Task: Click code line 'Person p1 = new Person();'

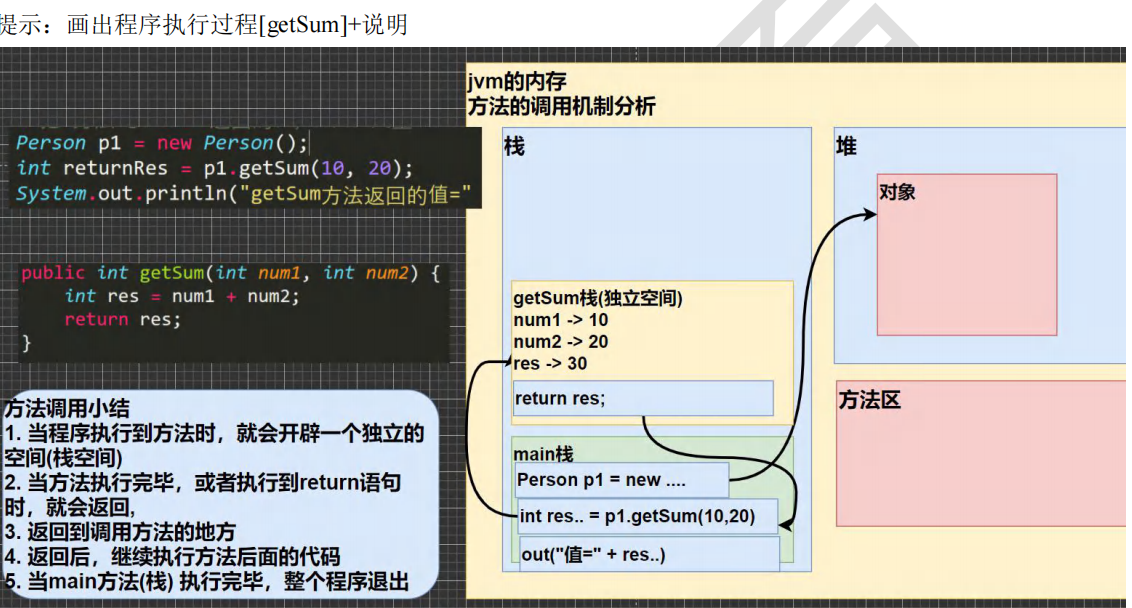Action: pyautogui.click(x=162, y=143)
